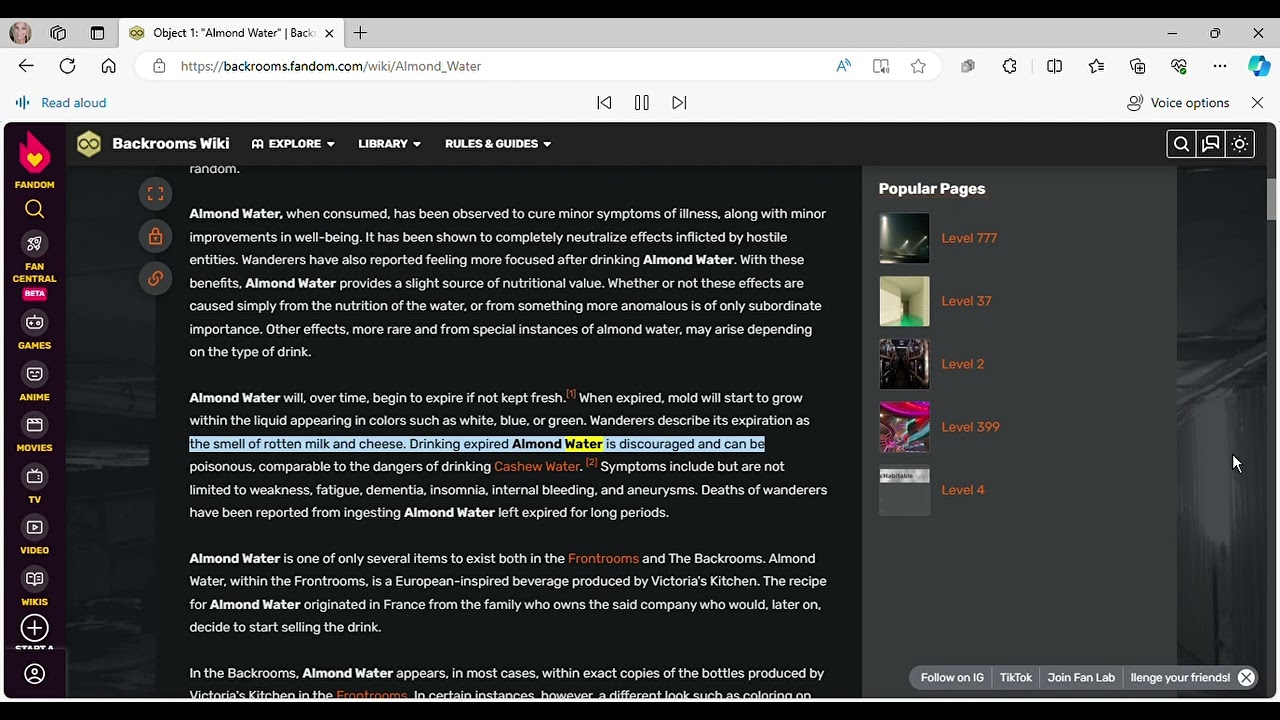Open the Anime section
1280x720 pixels.
pyautogui.click(x=35, y=382)
